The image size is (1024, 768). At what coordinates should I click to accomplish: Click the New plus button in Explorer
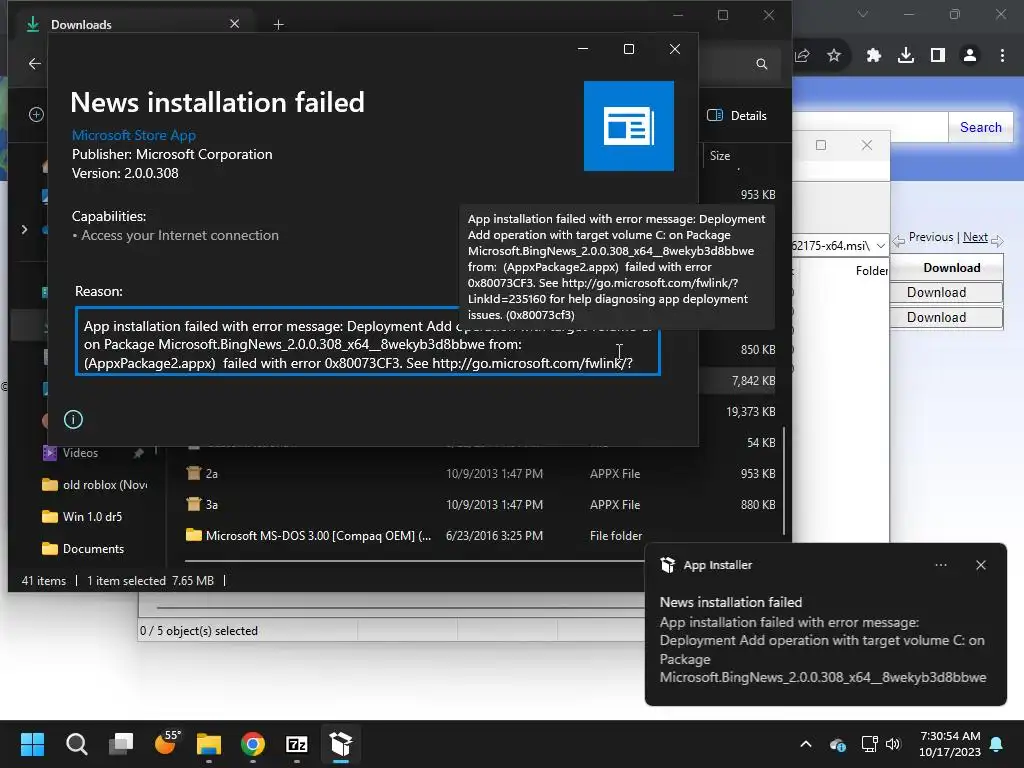(37, 115)
